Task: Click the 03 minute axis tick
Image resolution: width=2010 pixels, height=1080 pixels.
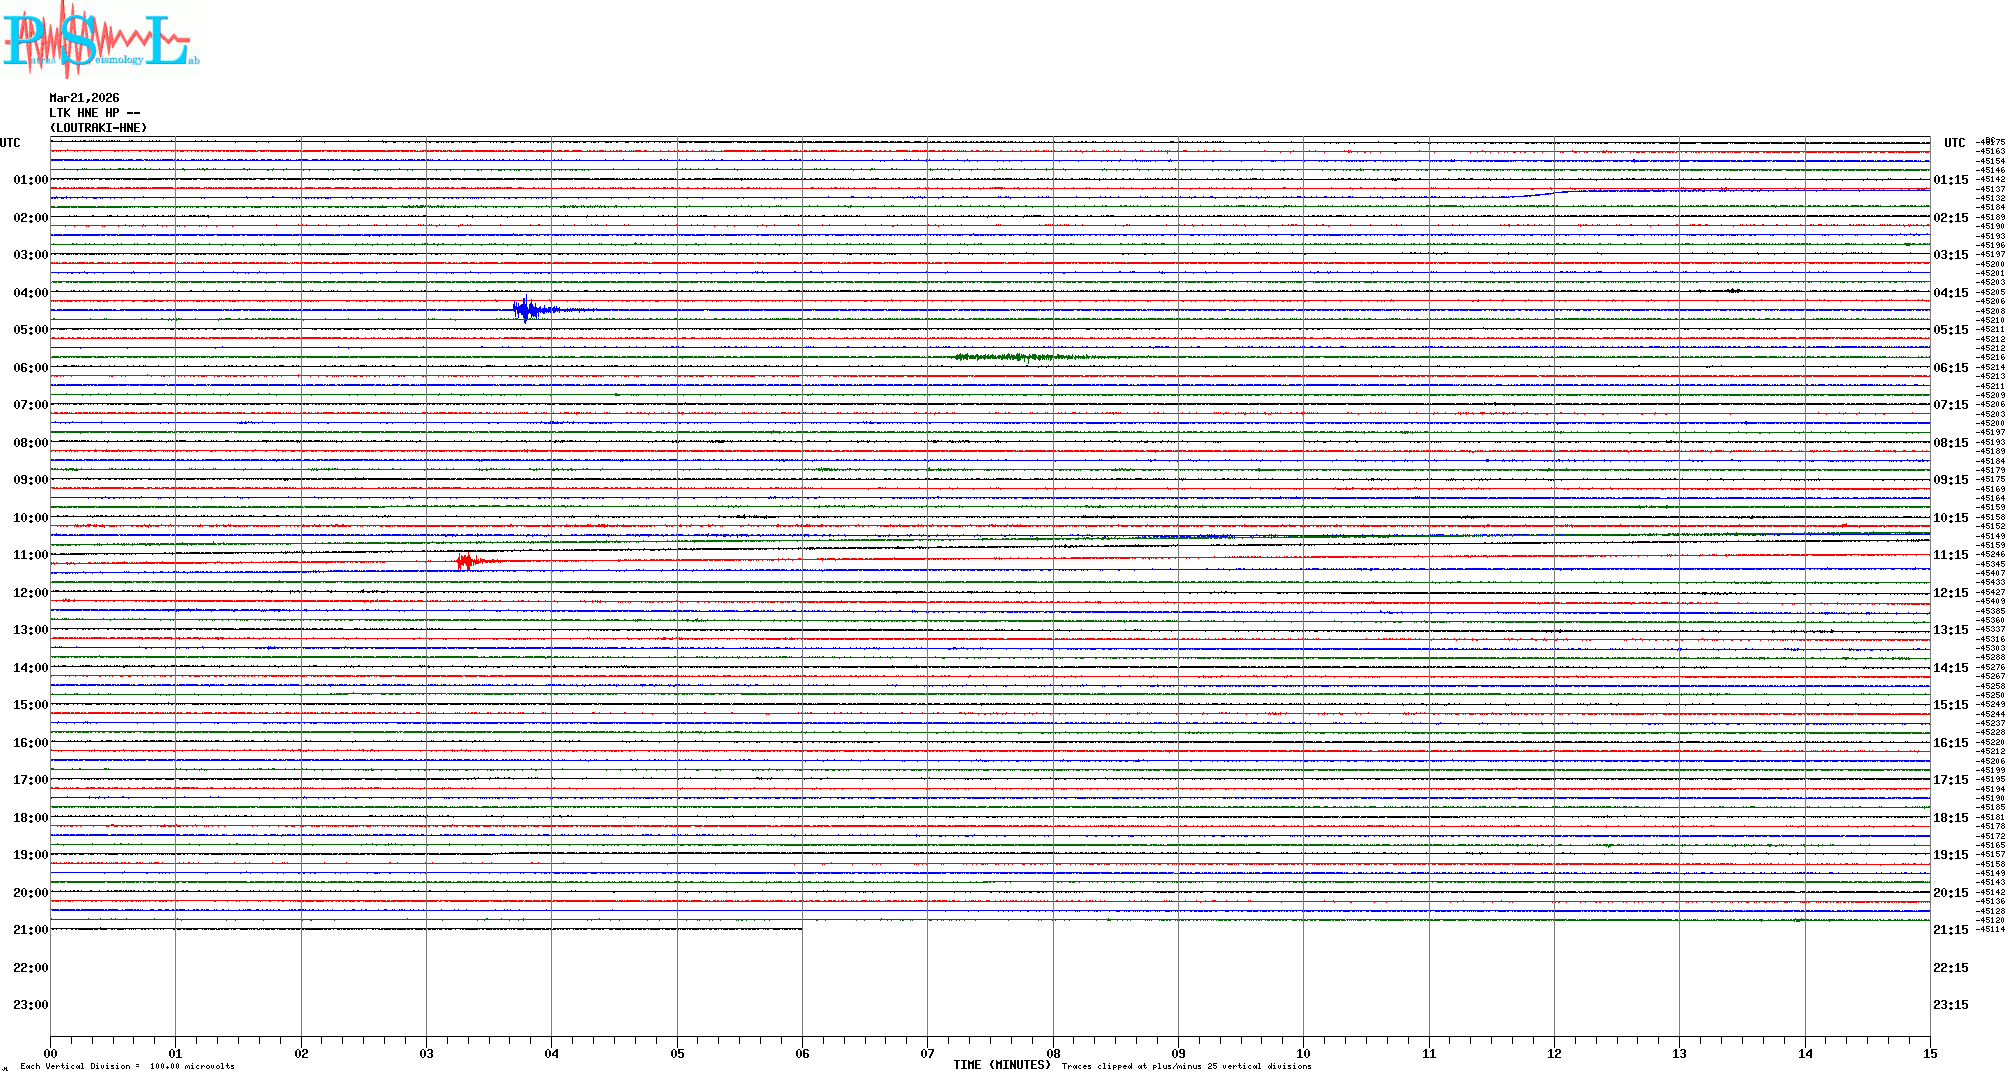Action: pyautogui.click(x=426, y=1053)
